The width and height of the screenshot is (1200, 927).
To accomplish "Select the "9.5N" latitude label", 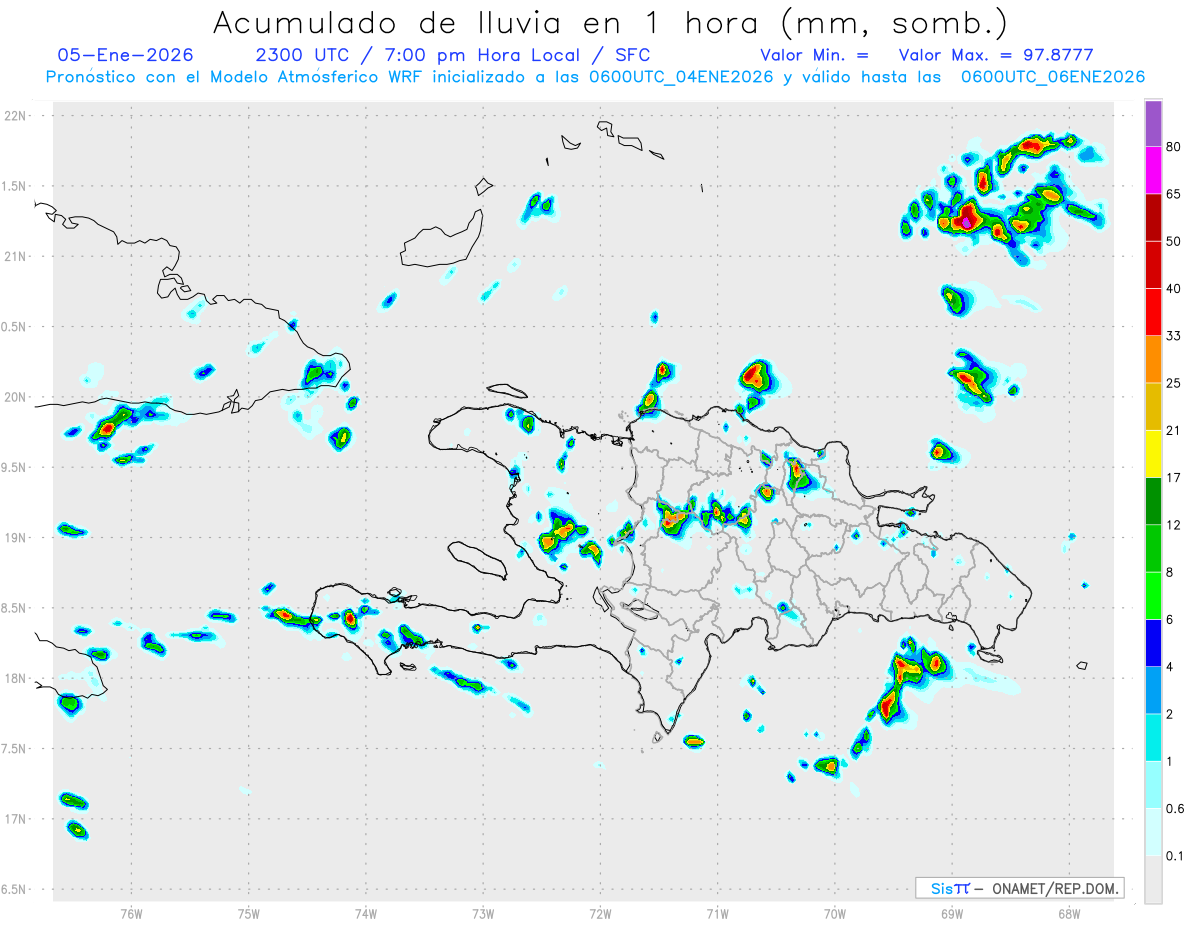I will [15, 467].
